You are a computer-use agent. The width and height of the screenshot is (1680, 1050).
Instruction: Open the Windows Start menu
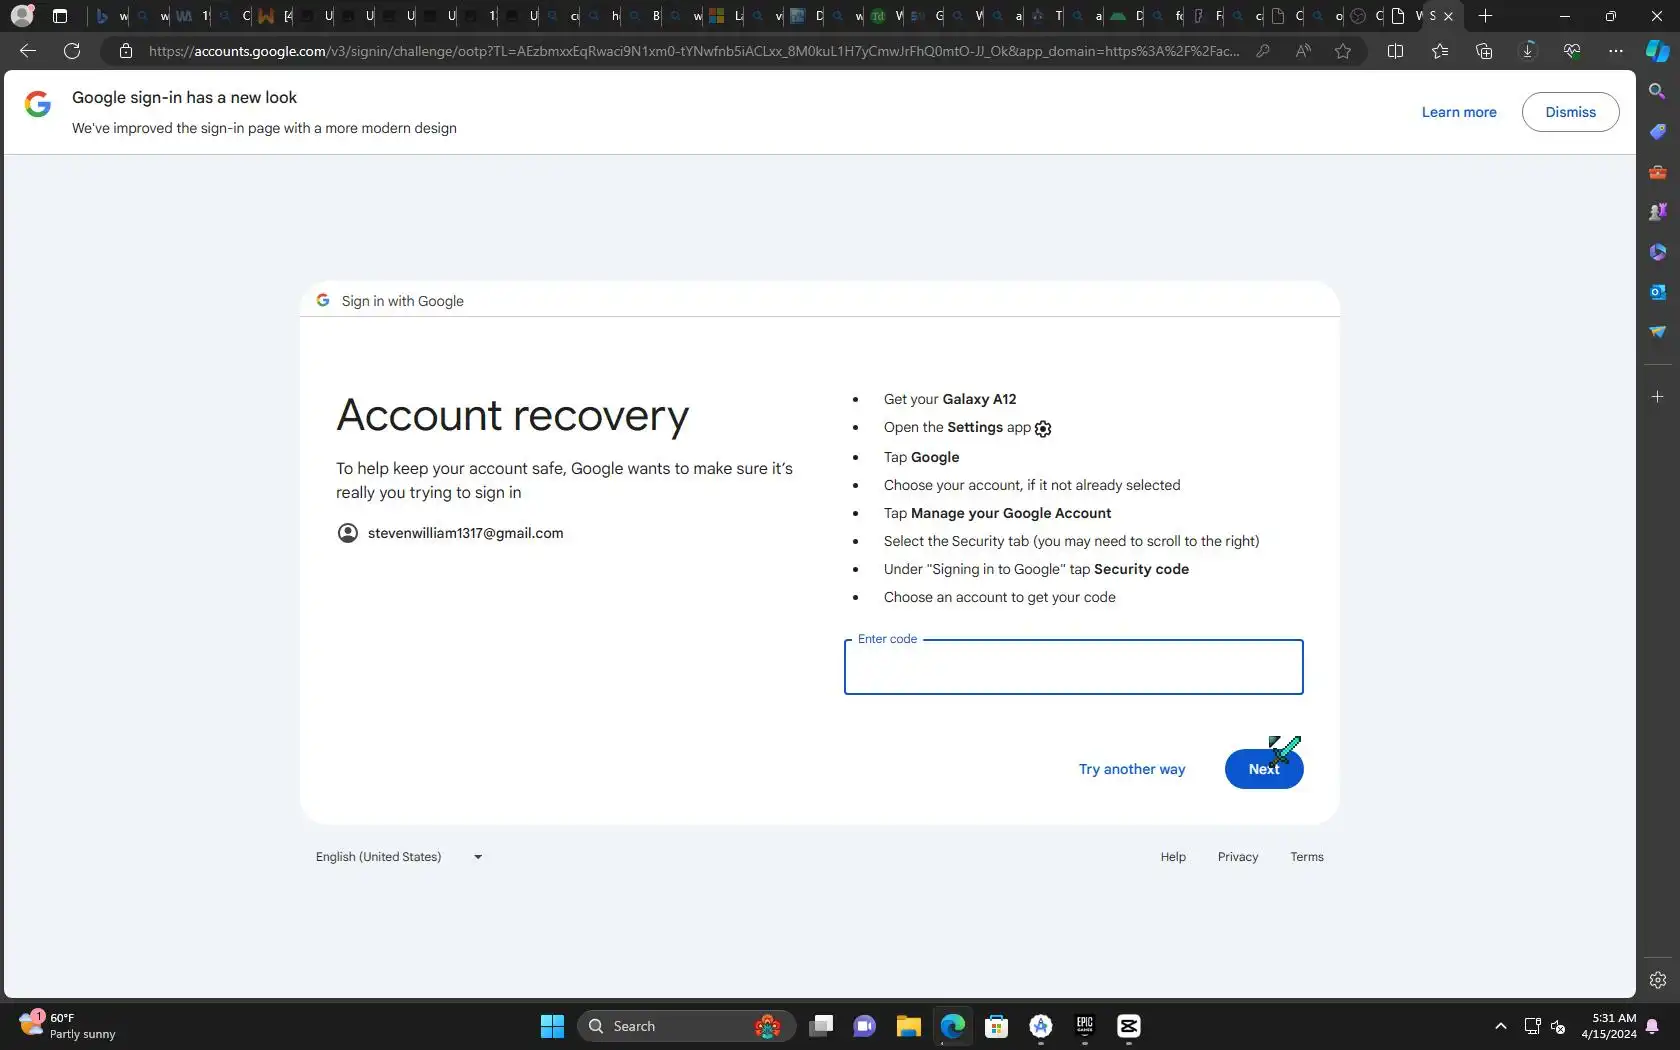552,1026
